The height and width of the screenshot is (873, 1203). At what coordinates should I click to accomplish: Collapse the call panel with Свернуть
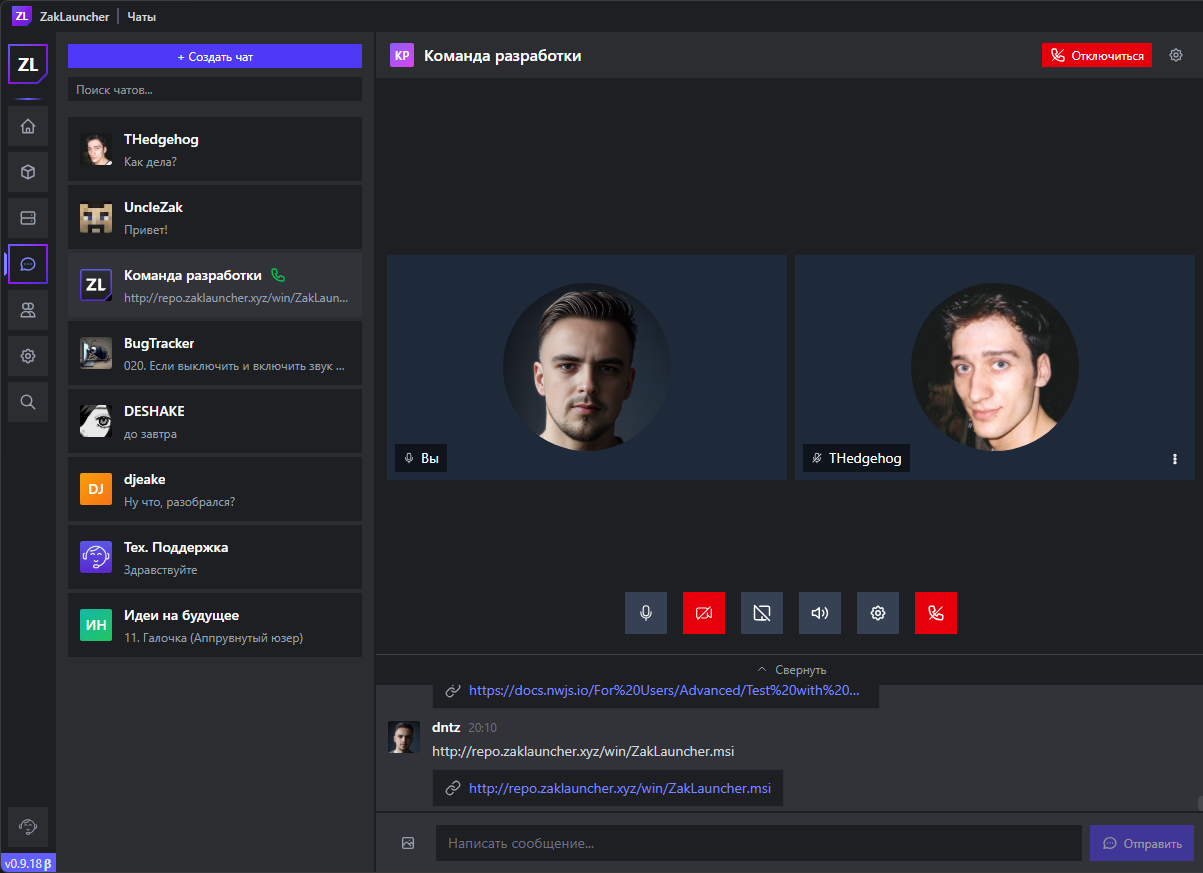[x=791, y=670]
